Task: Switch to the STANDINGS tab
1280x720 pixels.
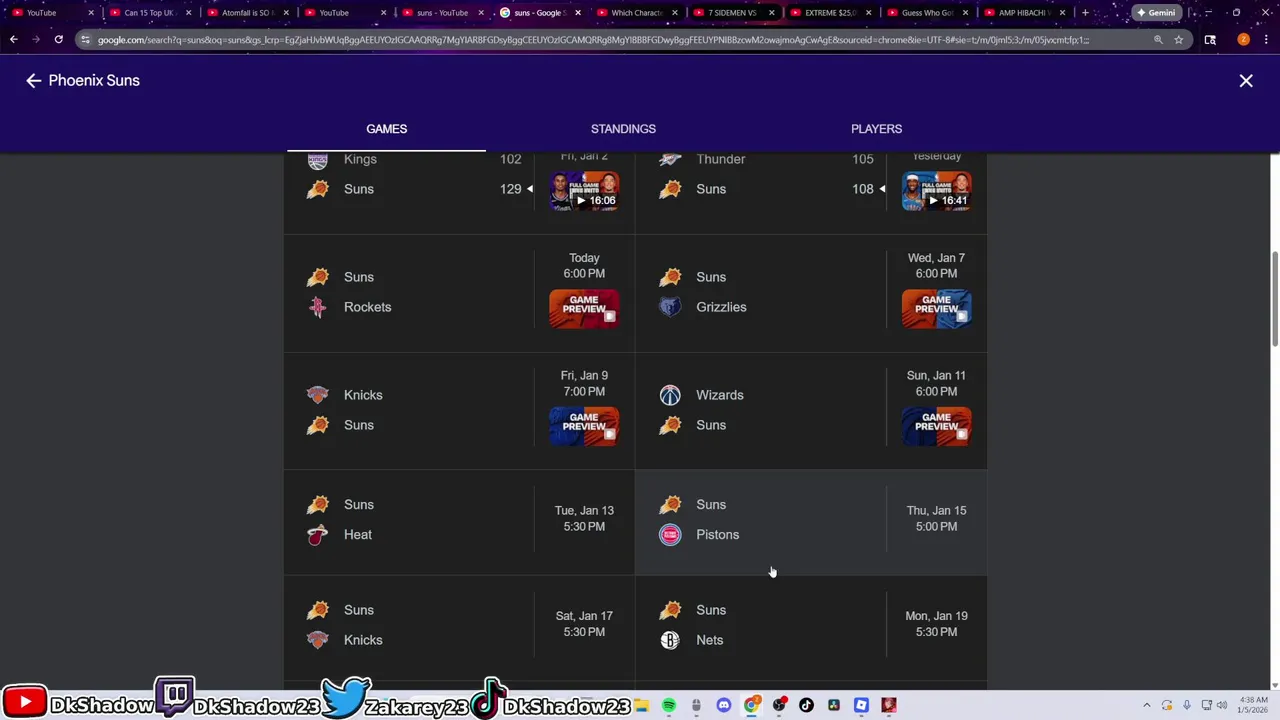Action: click(623, 129)
